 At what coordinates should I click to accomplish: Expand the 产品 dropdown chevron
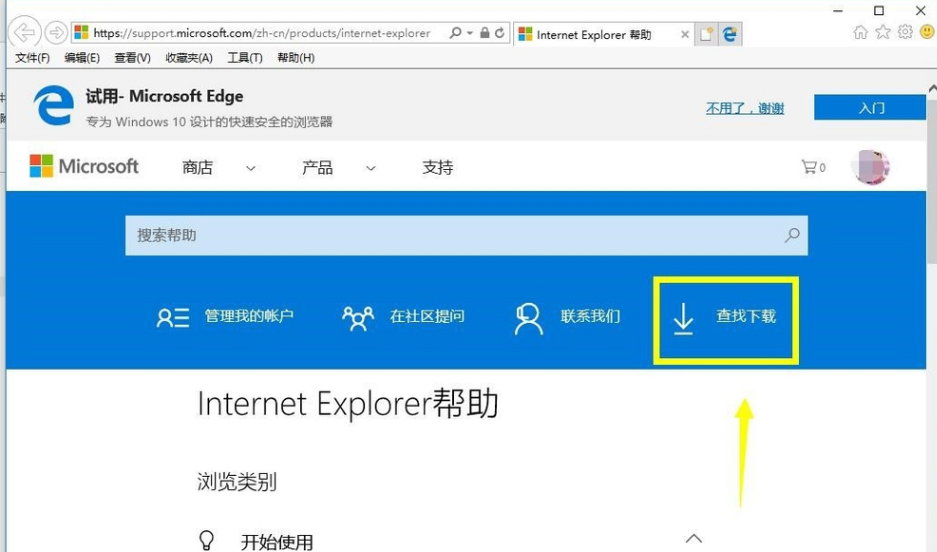371,169
